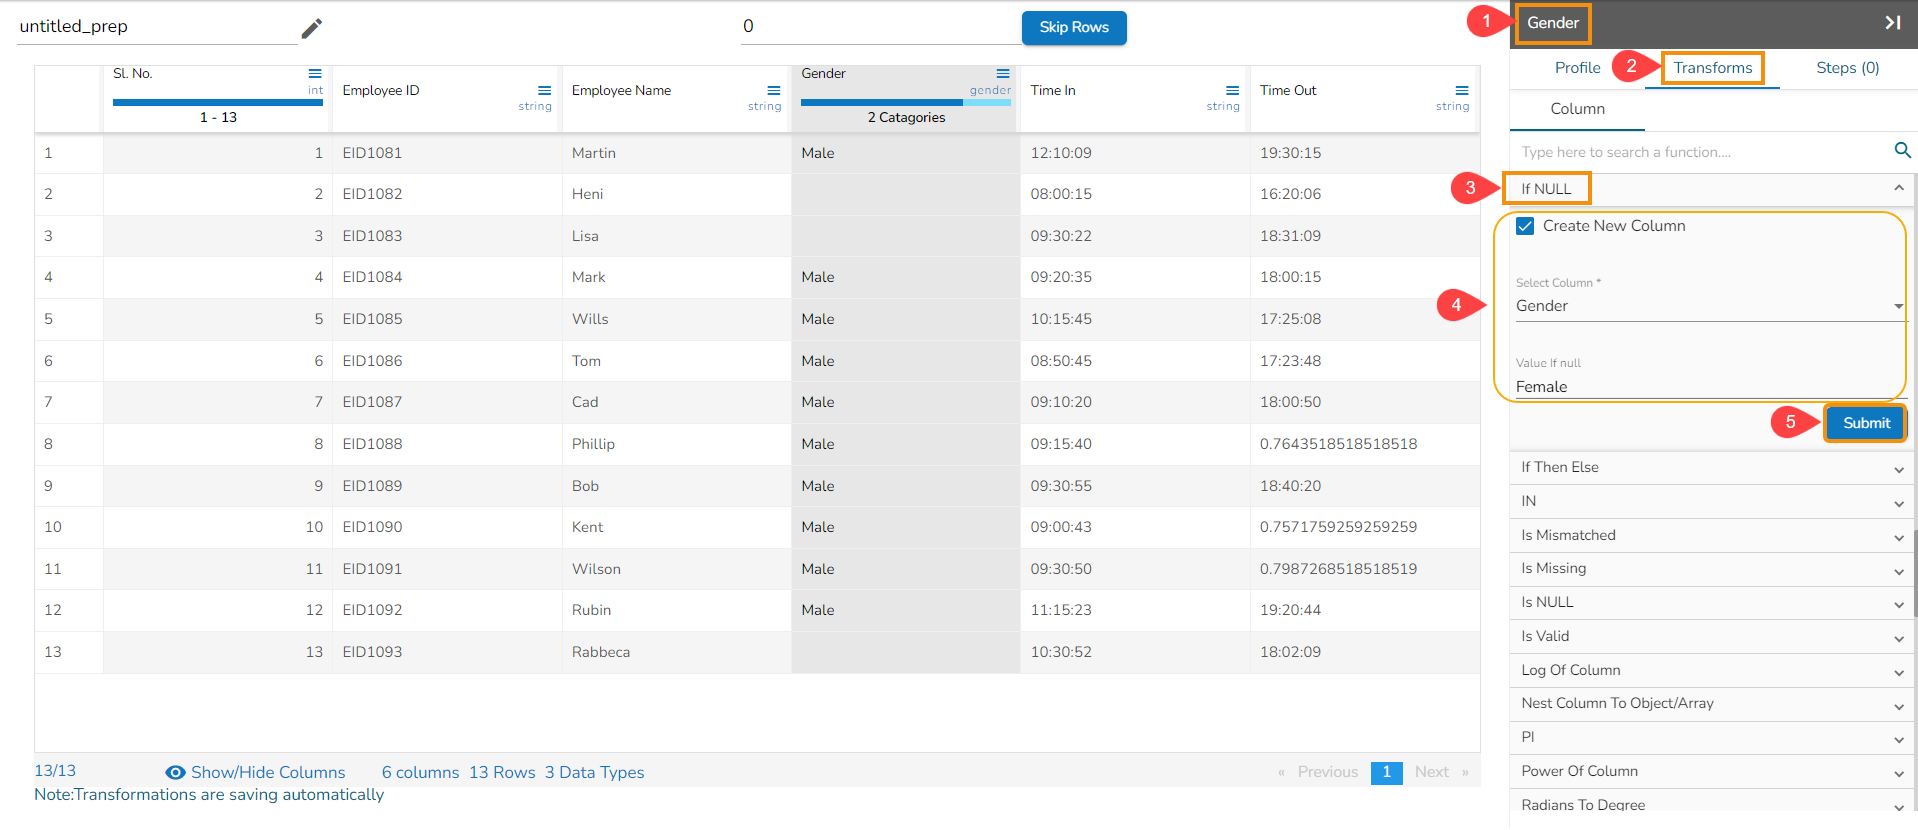The width and height of the screenshot is (1918, 830).
Task: Click the function search magnifier icon
Action: (1902, 151)
